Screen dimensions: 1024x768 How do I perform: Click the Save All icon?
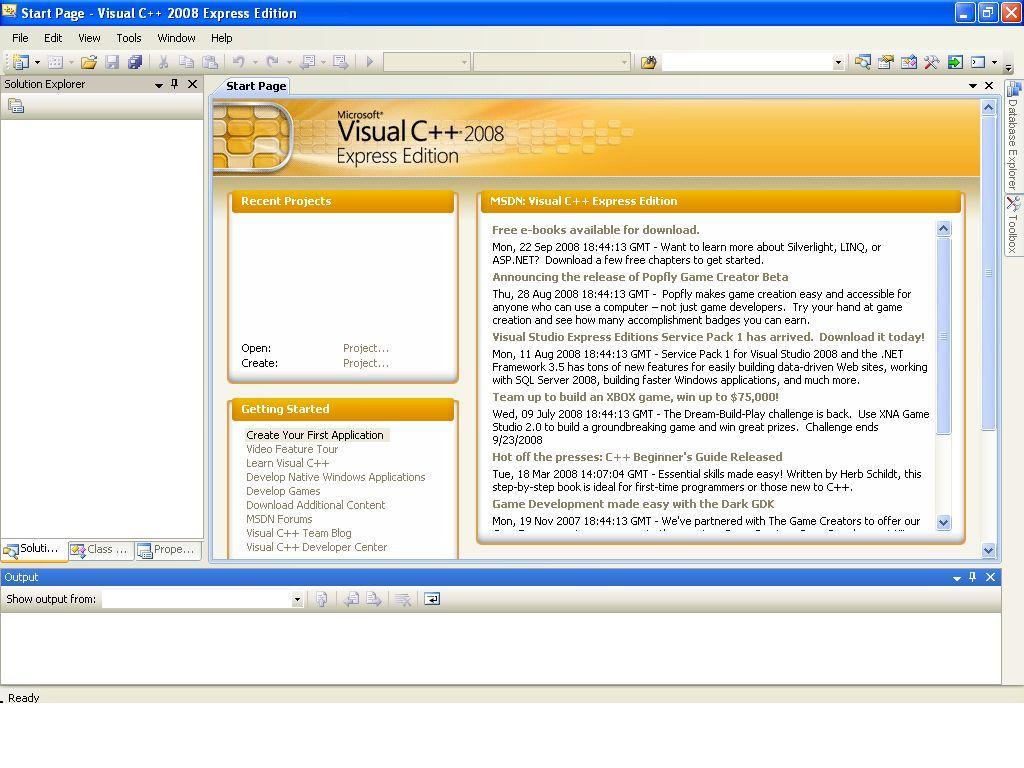(135, 62)
